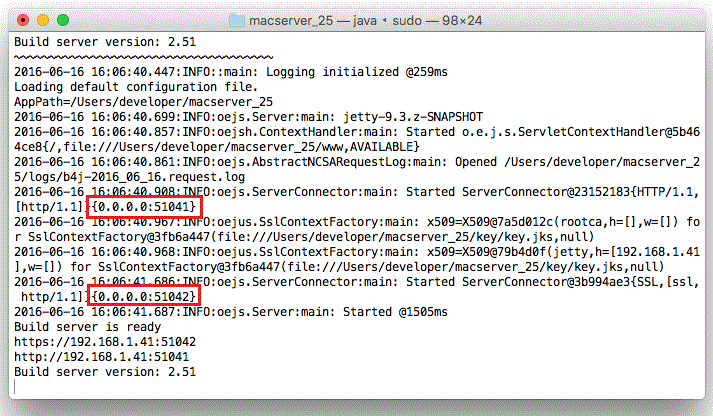Click the "Build server is ready" line
Image resolution: width=713 pixels, height=416 pixels.
click(x=82, y=327)
